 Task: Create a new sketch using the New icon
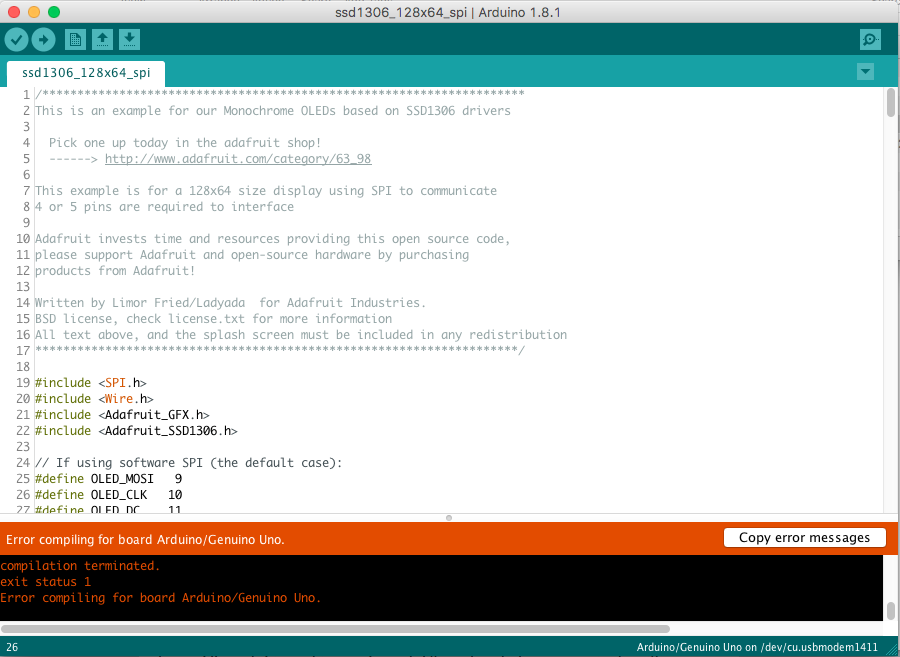73,39
